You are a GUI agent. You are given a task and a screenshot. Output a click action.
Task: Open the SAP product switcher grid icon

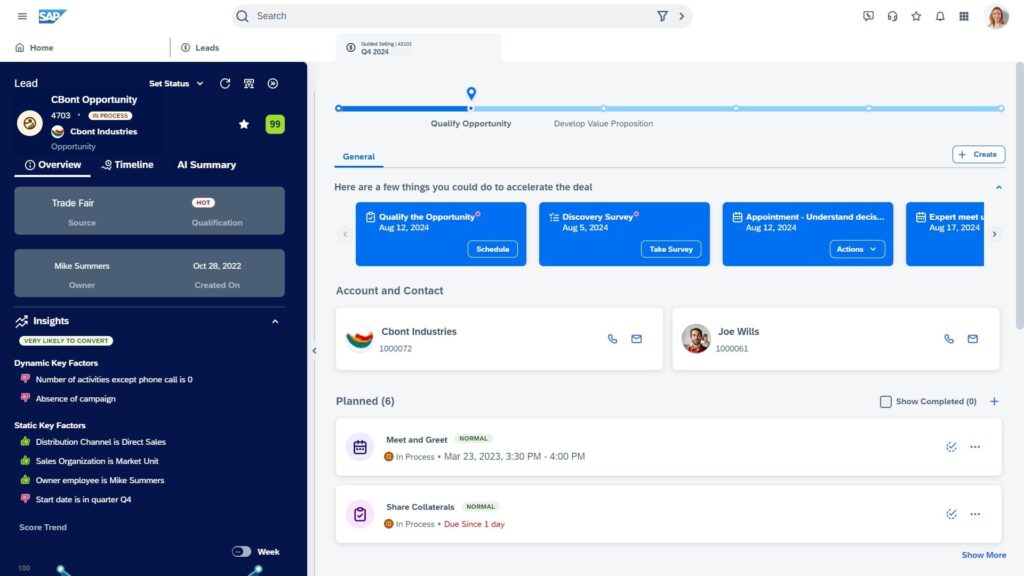964,16
